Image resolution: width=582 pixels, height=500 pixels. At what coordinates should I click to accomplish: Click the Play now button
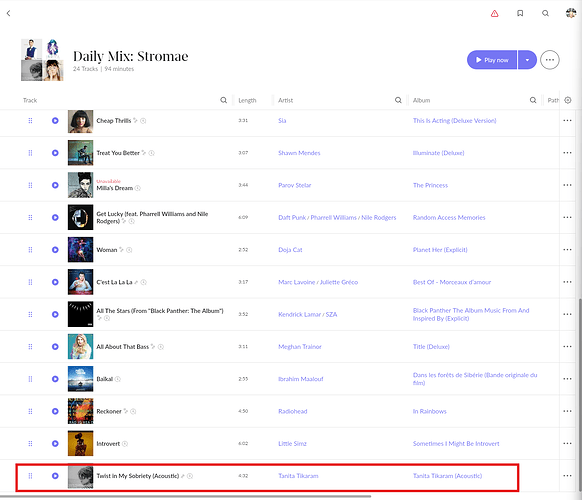click(x=492, y=60)
